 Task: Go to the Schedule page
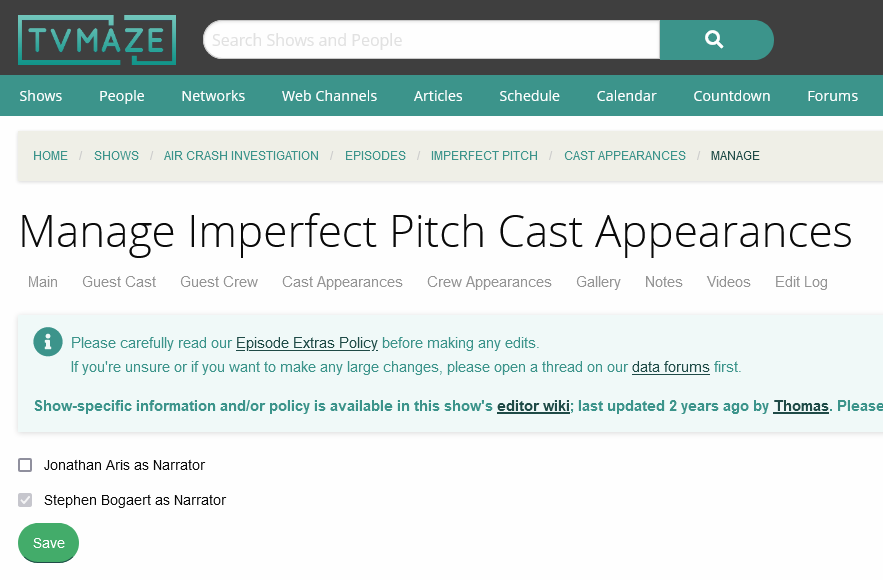(x=529, y=96)
